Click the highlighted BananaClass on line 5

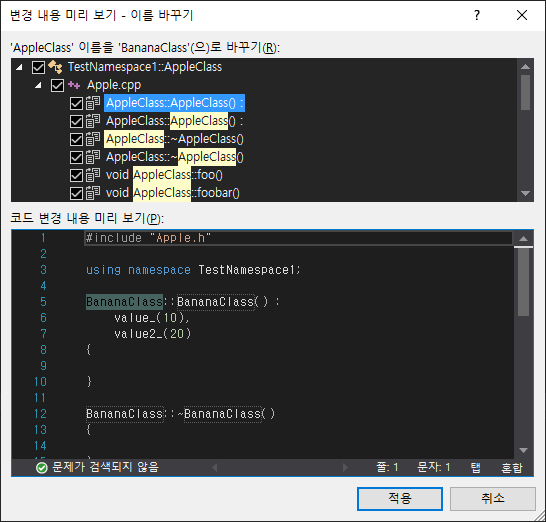click(x=124, y=302)
